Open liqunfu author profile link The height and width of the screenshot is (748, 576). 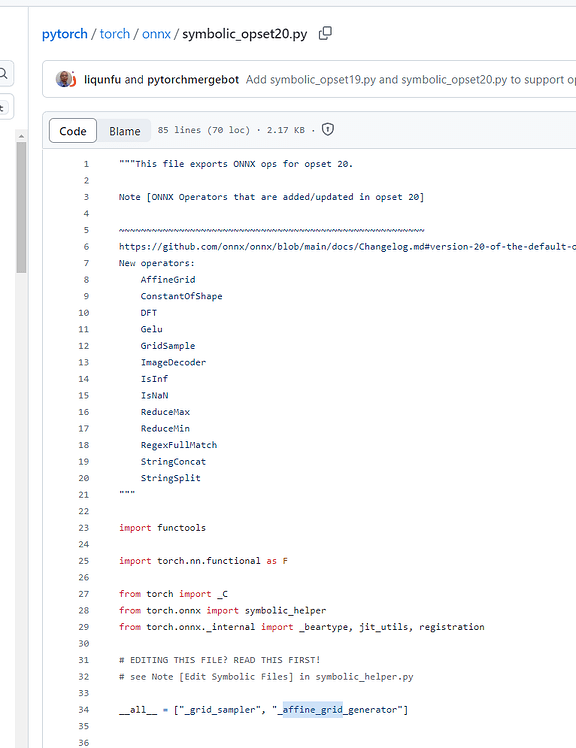103,80
